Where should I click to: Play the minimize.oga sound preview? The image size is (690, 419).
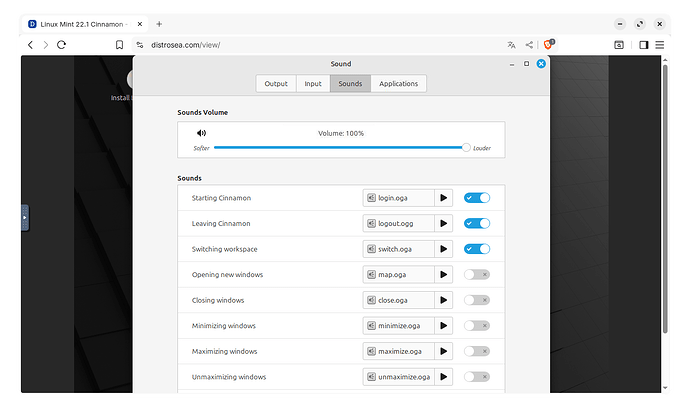(444, 326)
